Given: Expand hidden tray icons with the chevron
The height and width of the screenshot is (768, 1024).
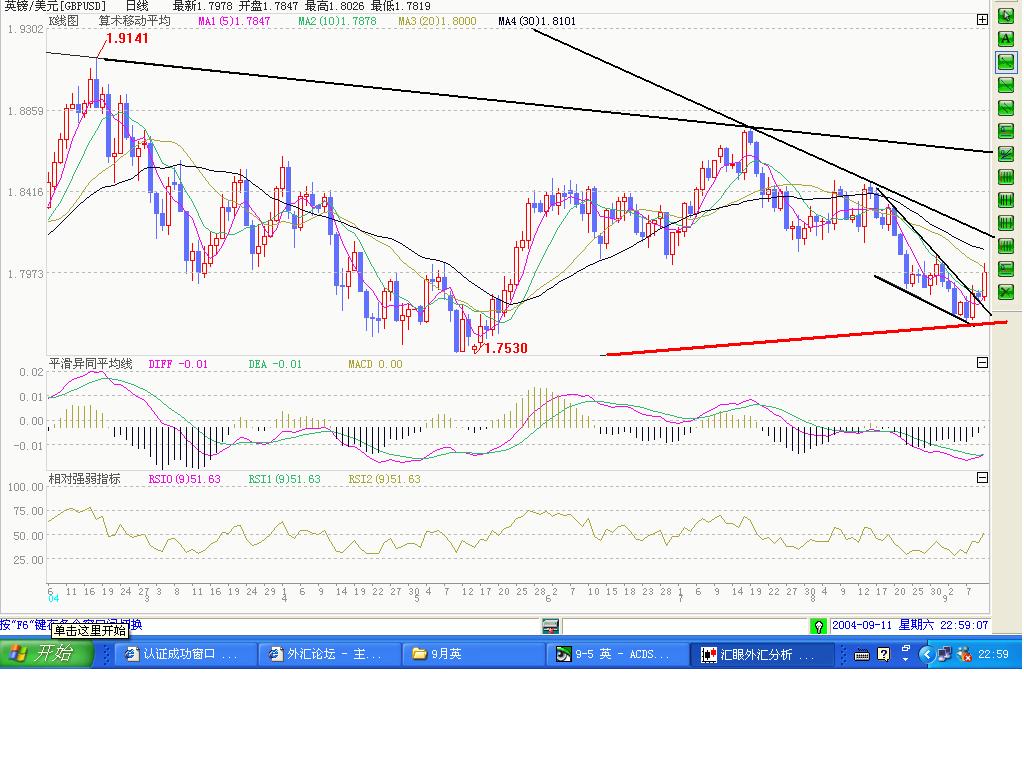Looking at the screenshot, I should [925, 654].
